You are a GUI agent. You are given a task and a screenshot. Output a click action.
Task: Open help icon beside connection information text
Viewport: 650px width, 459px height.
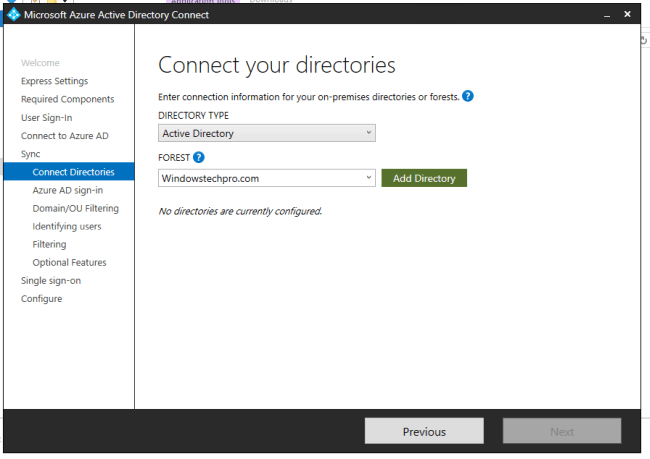click(468, 96)
